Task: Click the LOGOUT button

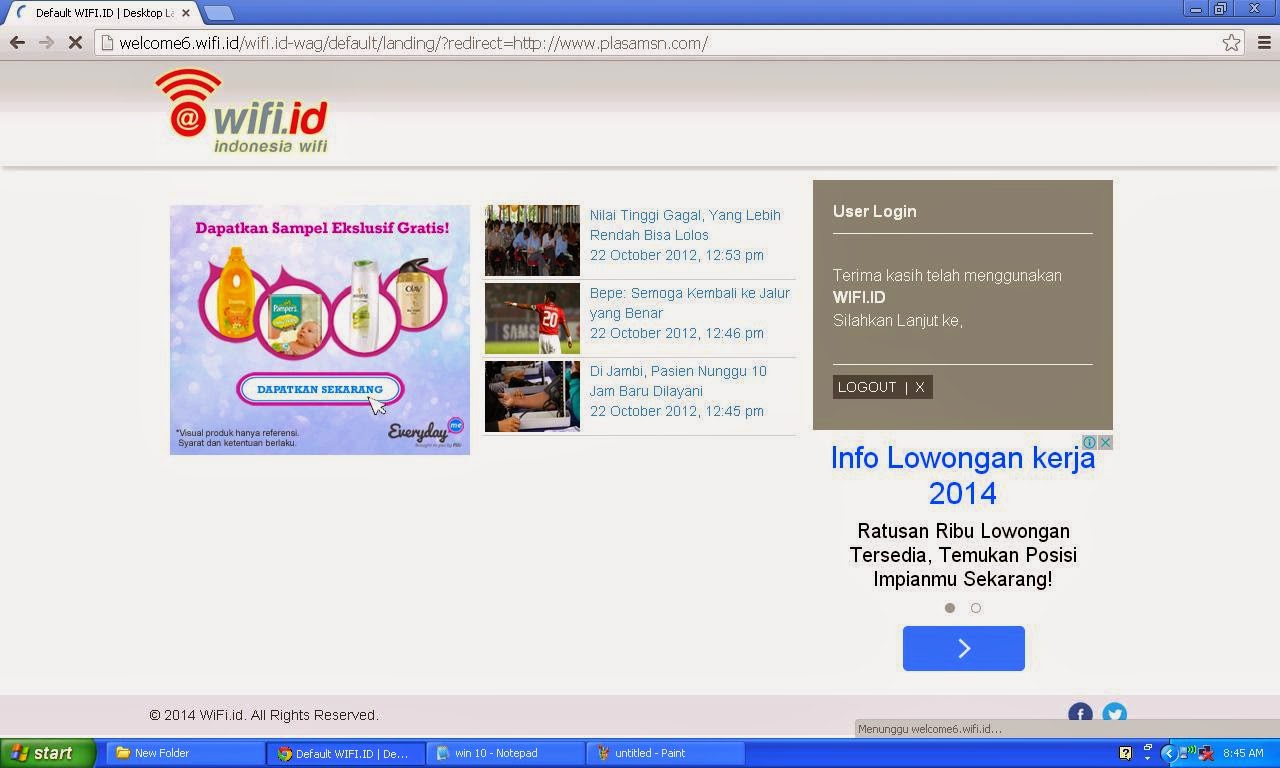Action: tap(882, 387)
